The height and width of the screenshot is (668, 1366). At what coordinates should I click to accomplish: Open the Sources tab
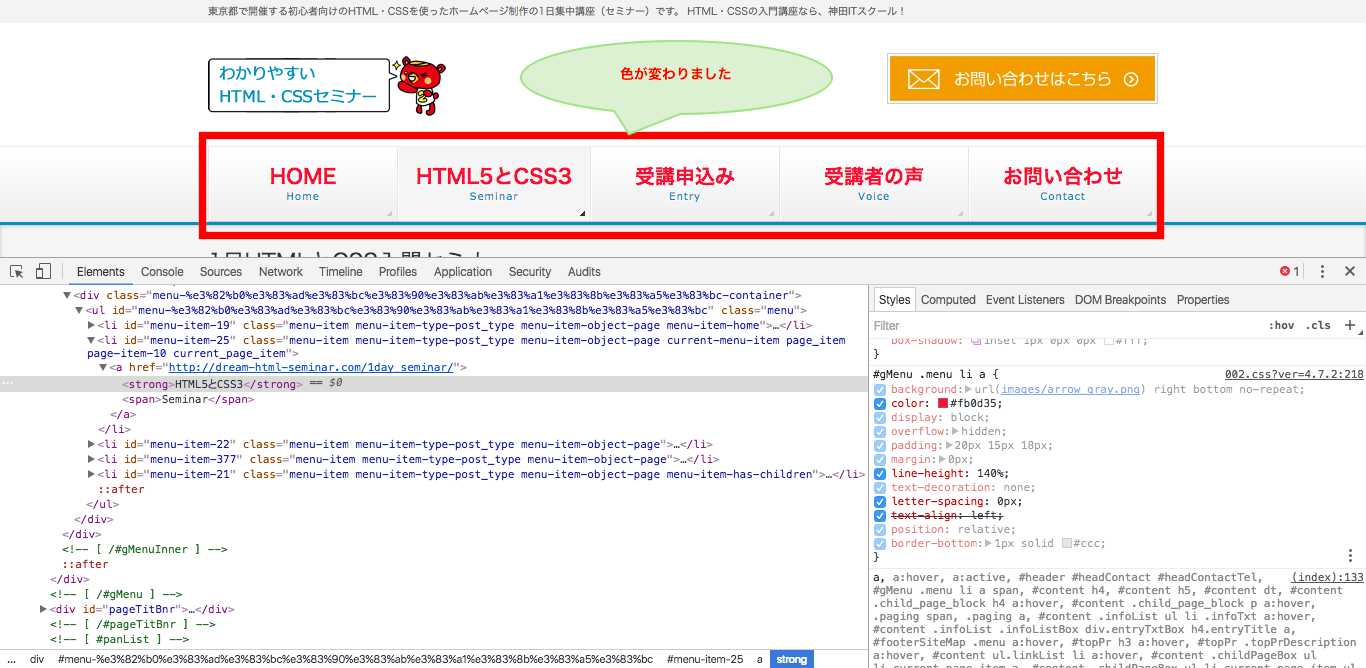tap(221, 272)
